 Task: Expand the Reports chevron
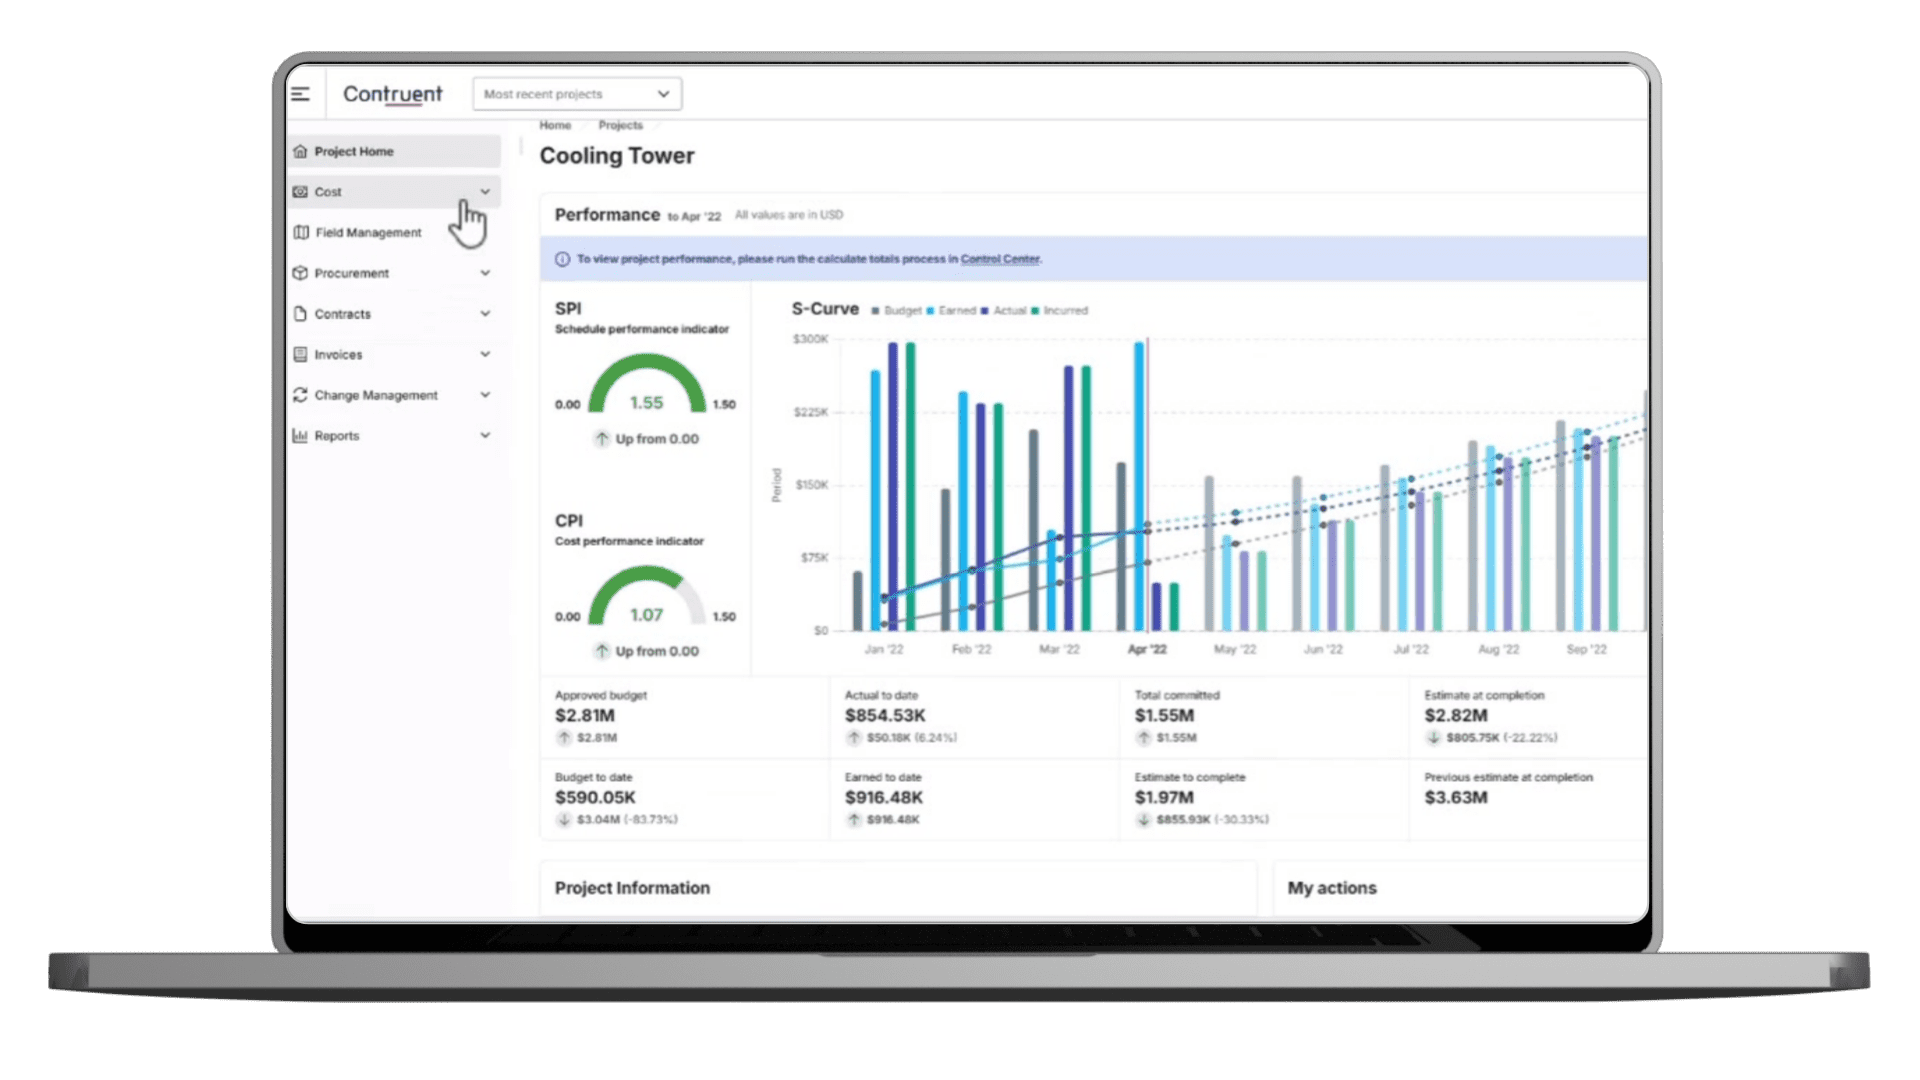click(x=485, y=436)
